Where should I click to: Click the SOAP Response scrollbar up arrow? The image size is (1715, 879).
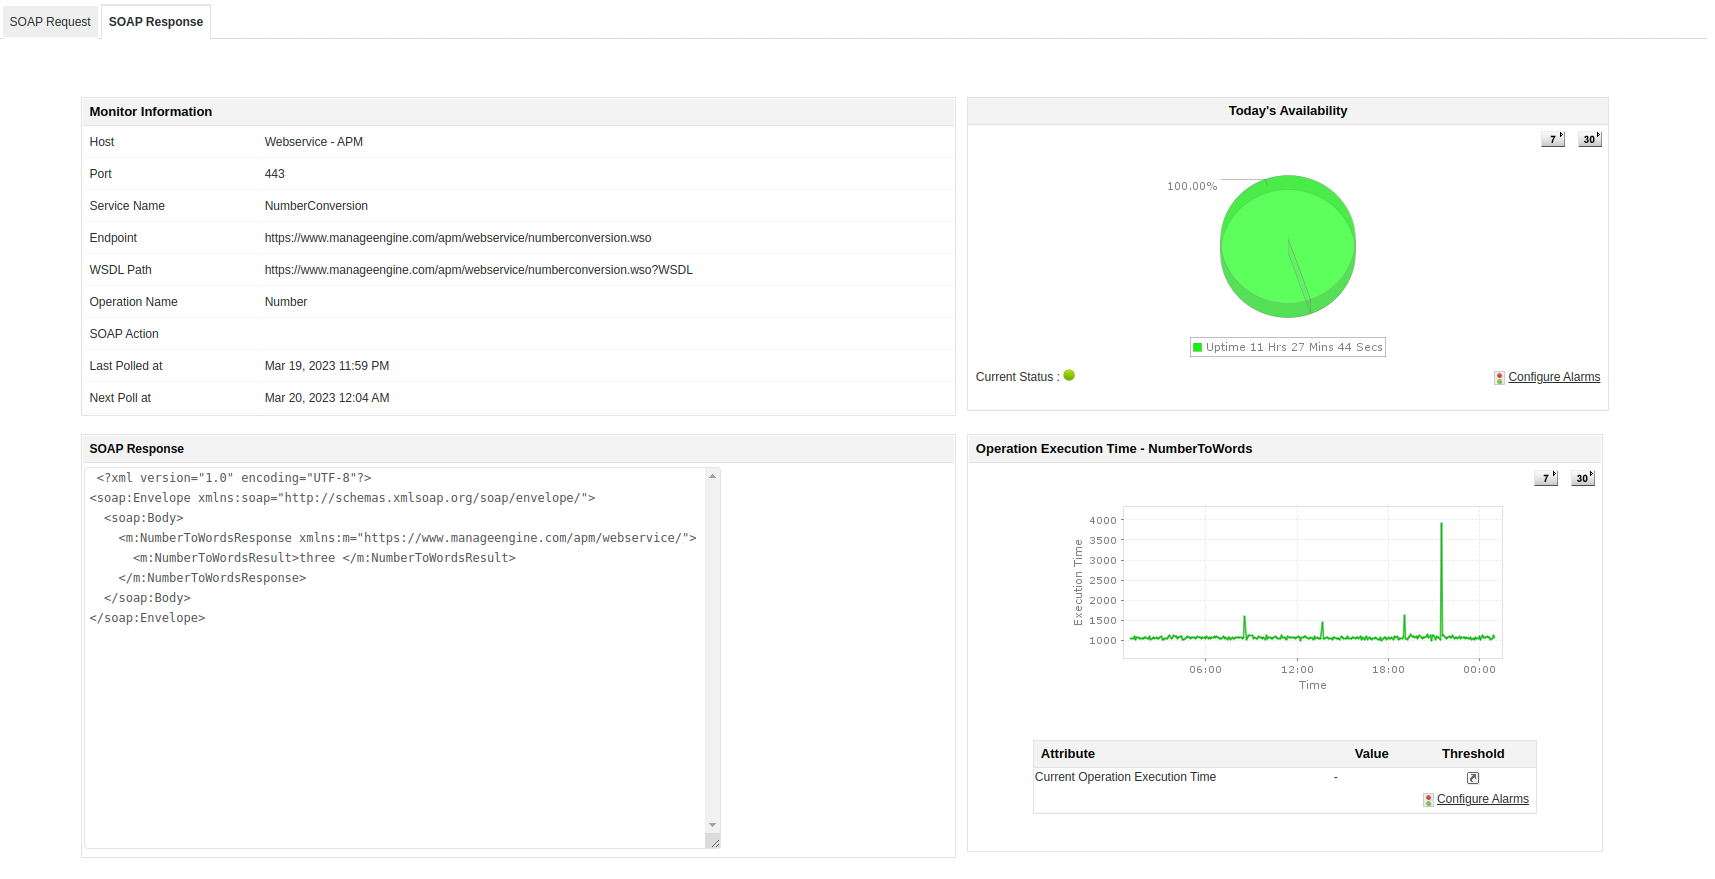[x=712, y=476]
